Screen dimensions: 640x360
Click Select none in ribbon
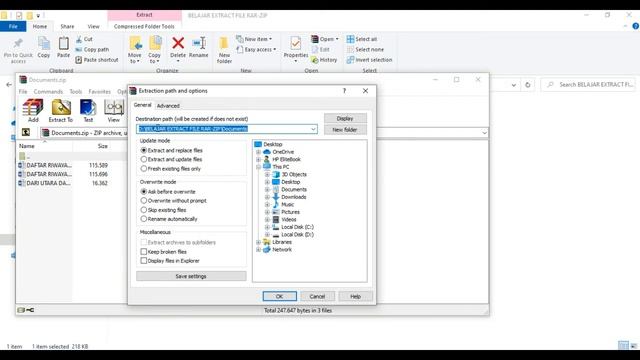click(365, 49)
